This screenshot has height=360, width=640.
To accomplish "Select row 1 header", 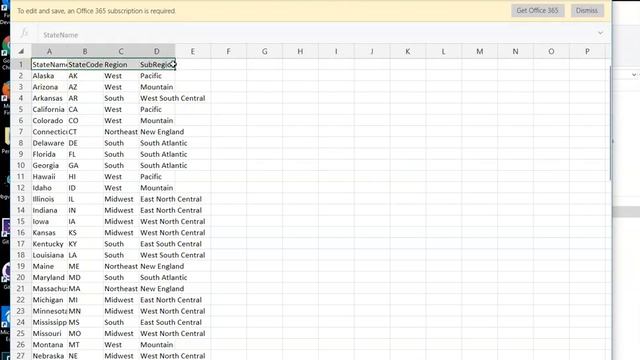I will pos(21,64).
